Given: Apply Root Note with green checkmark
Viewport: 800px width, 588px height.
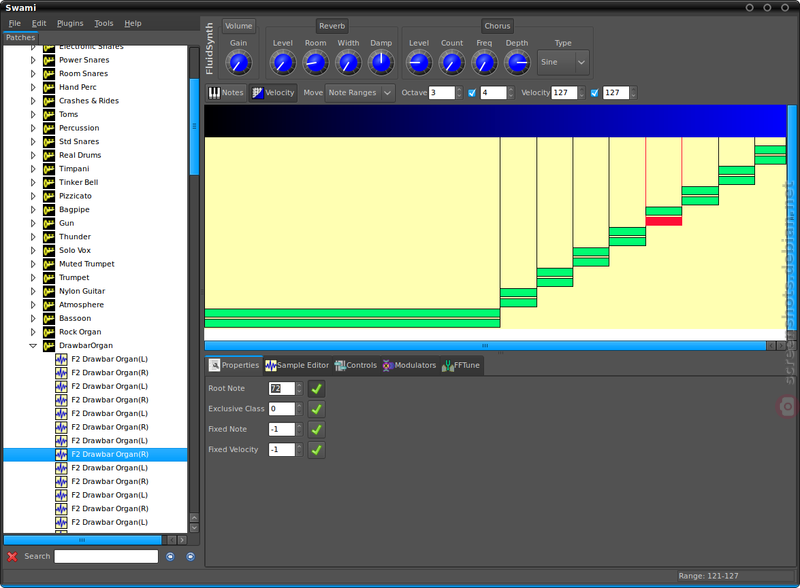Looking at the screenshot, I should tap(316, 388).
